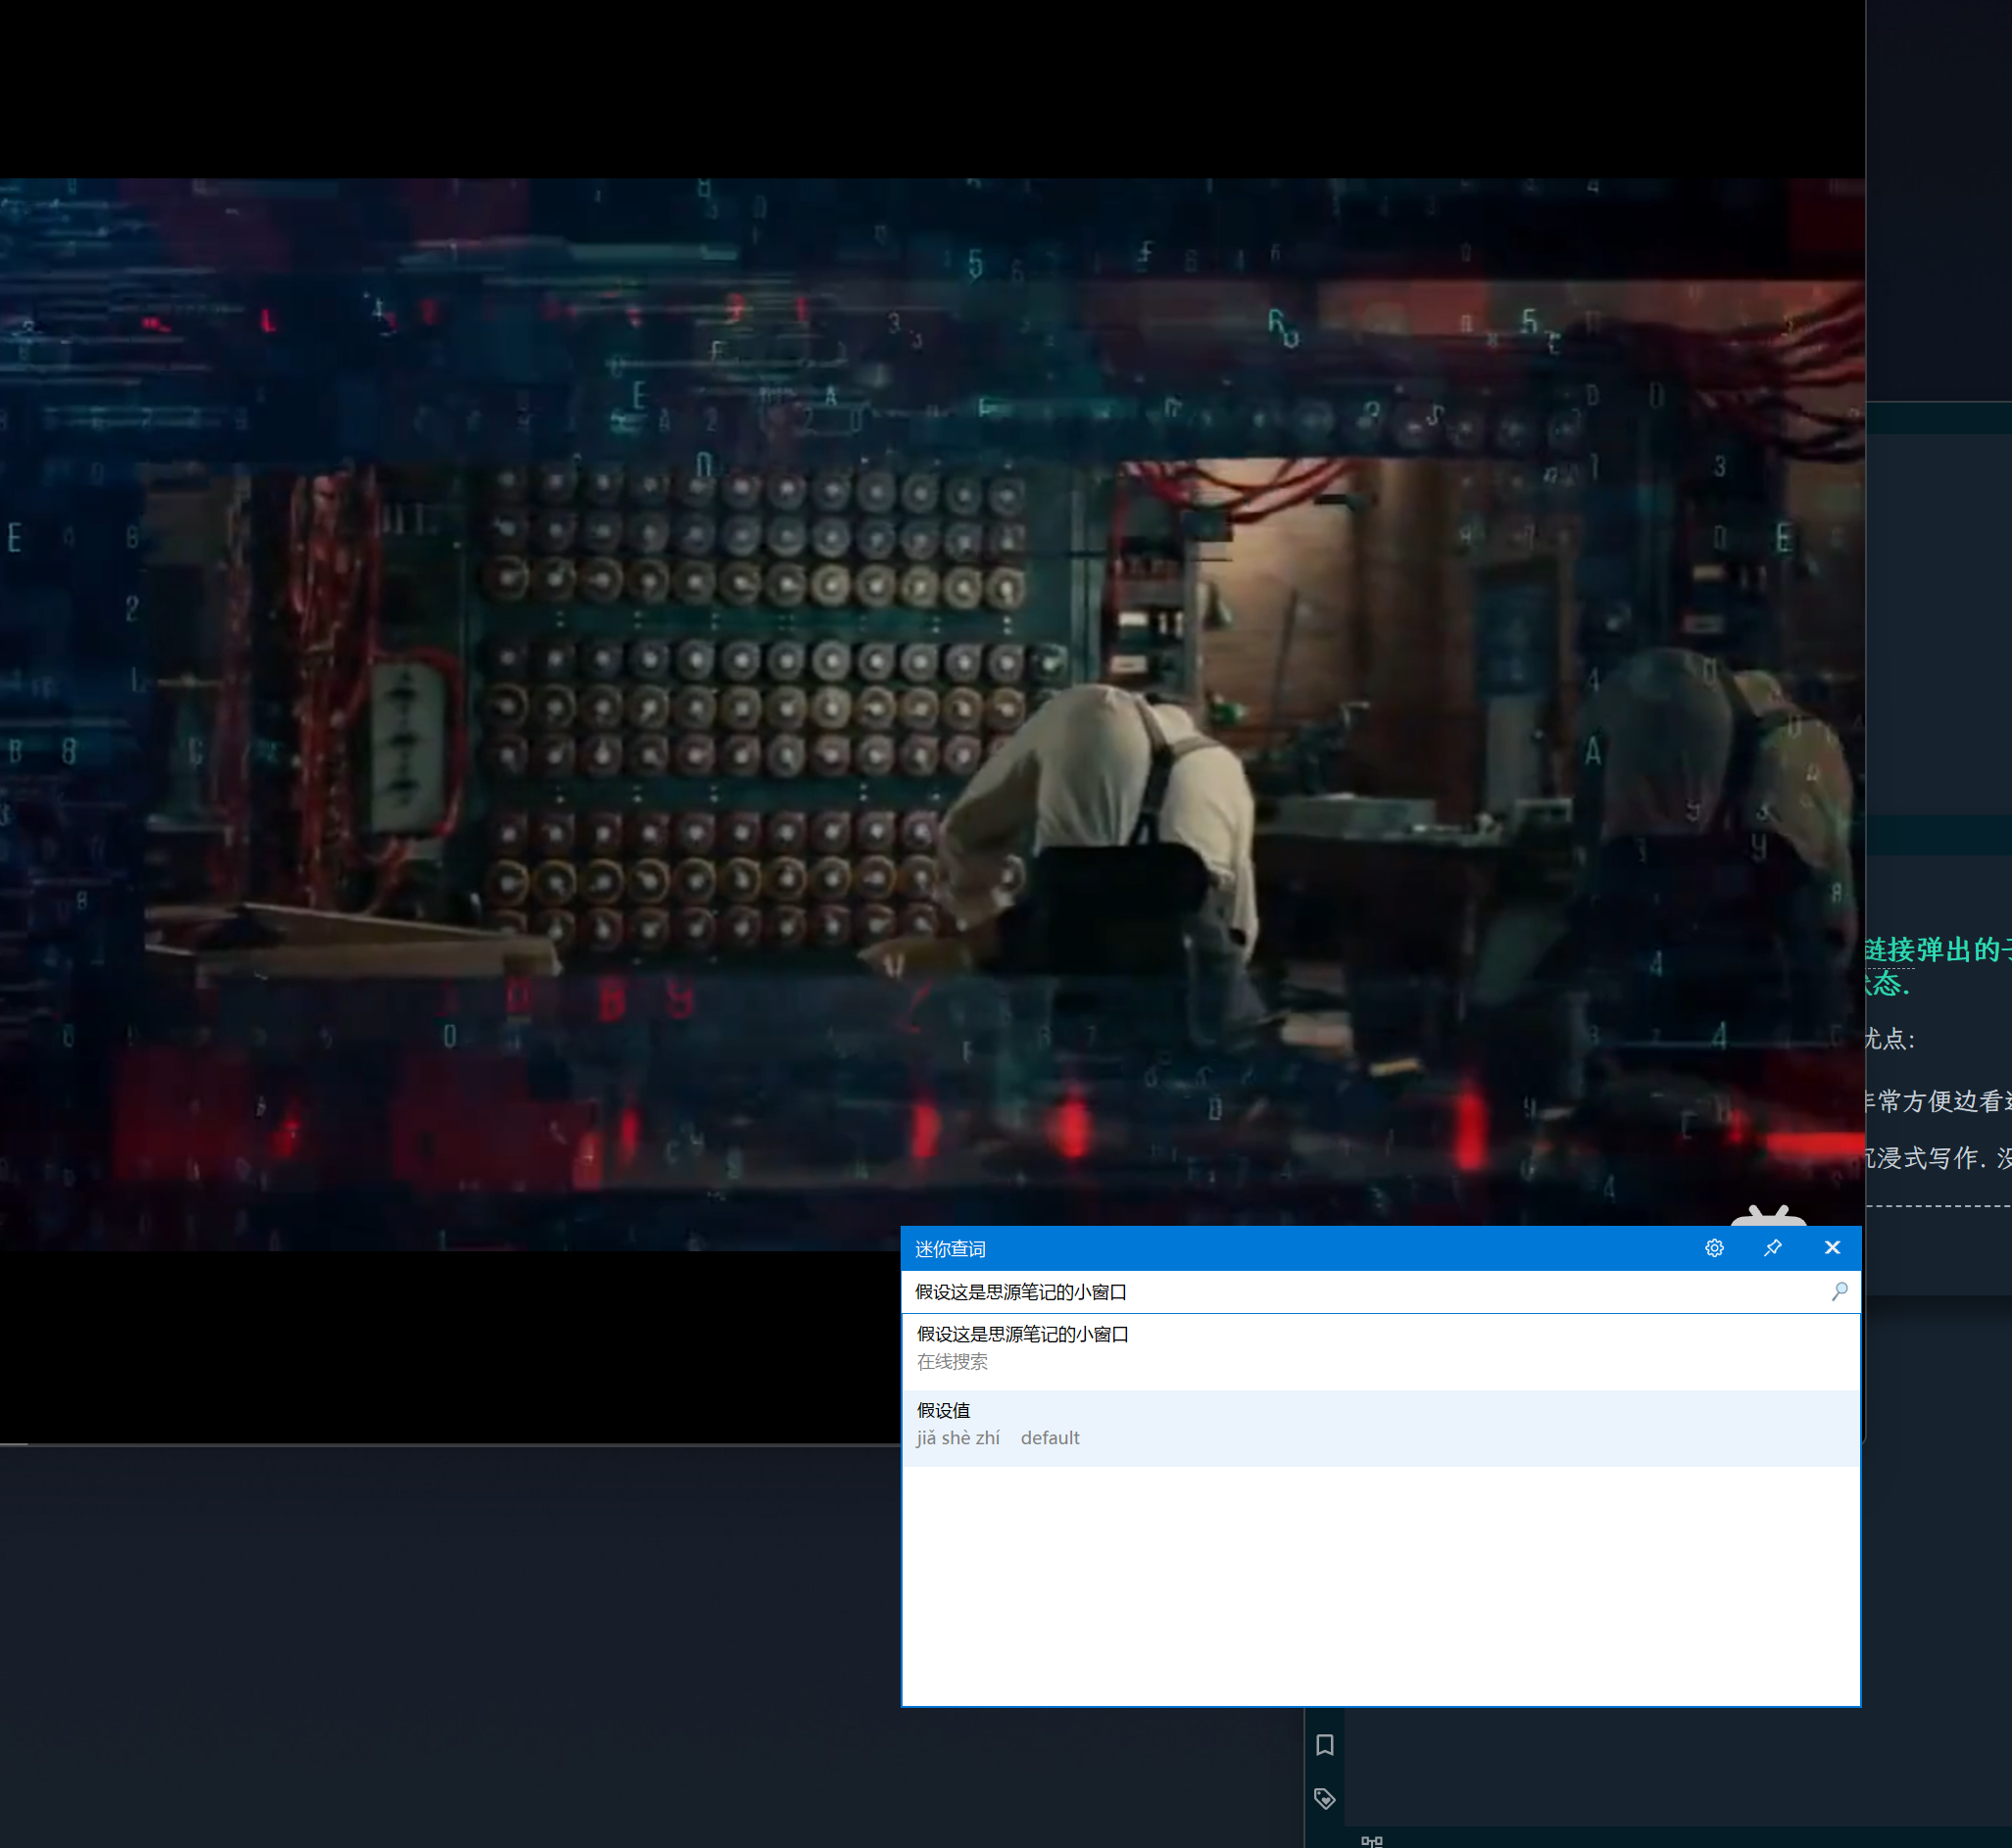This screenshot has height=1848, width=2012.
Task: Click the pinyin jiǎ shè zhí text
Action: pyautogui.click(x=958, y=1438)
